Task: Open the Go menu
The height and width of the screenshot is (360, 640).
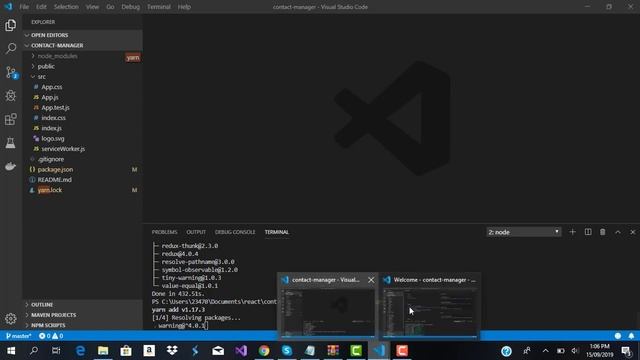Action: [110, 7]
